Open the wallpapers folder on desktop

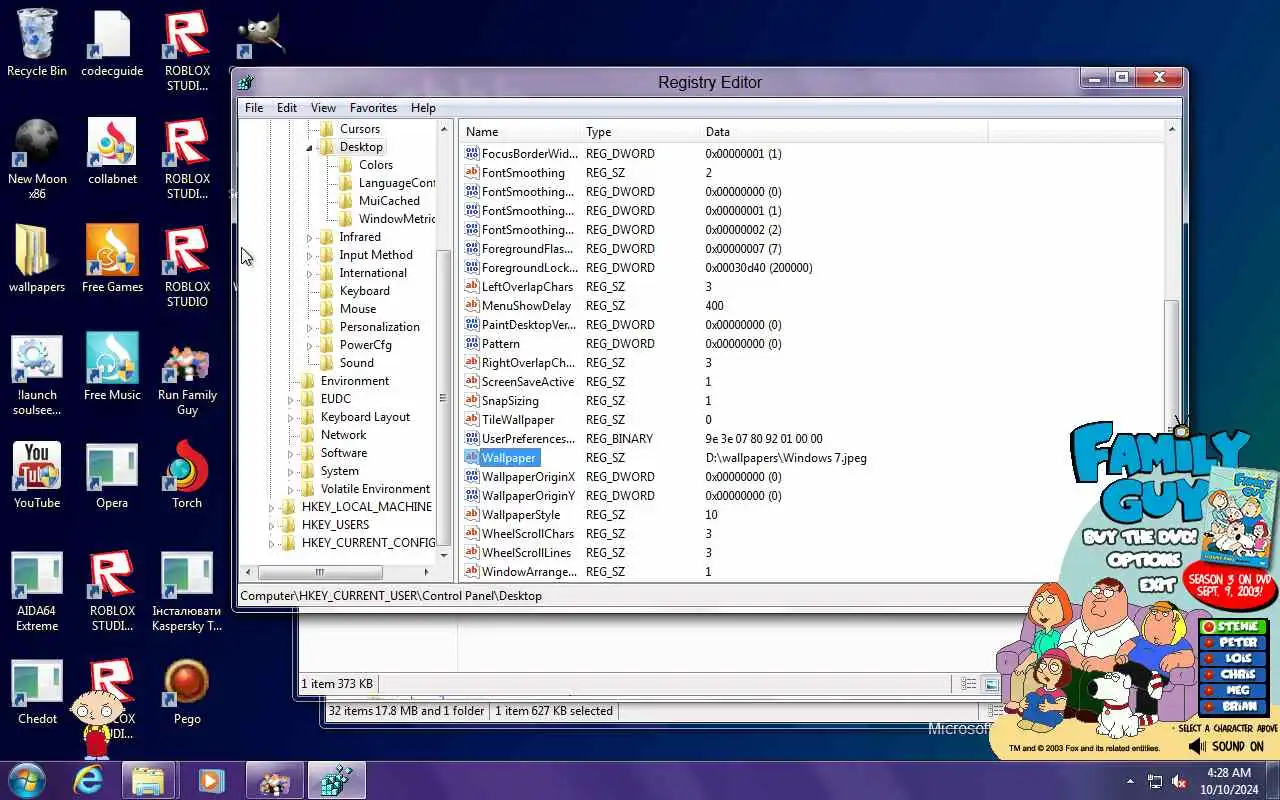click(x=37, y=259)
